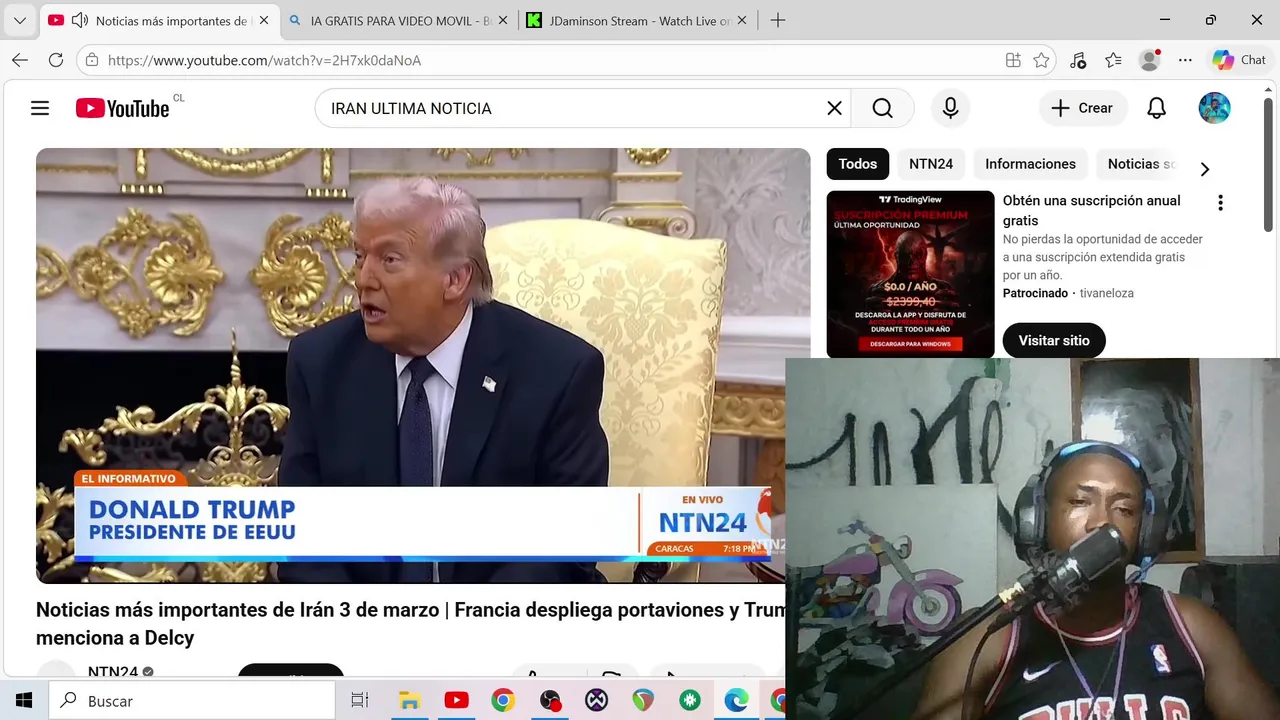Screen dimensions: 1280x720
Task: Open the green round app icon on the taskbar
Action: tap(690, 701)
